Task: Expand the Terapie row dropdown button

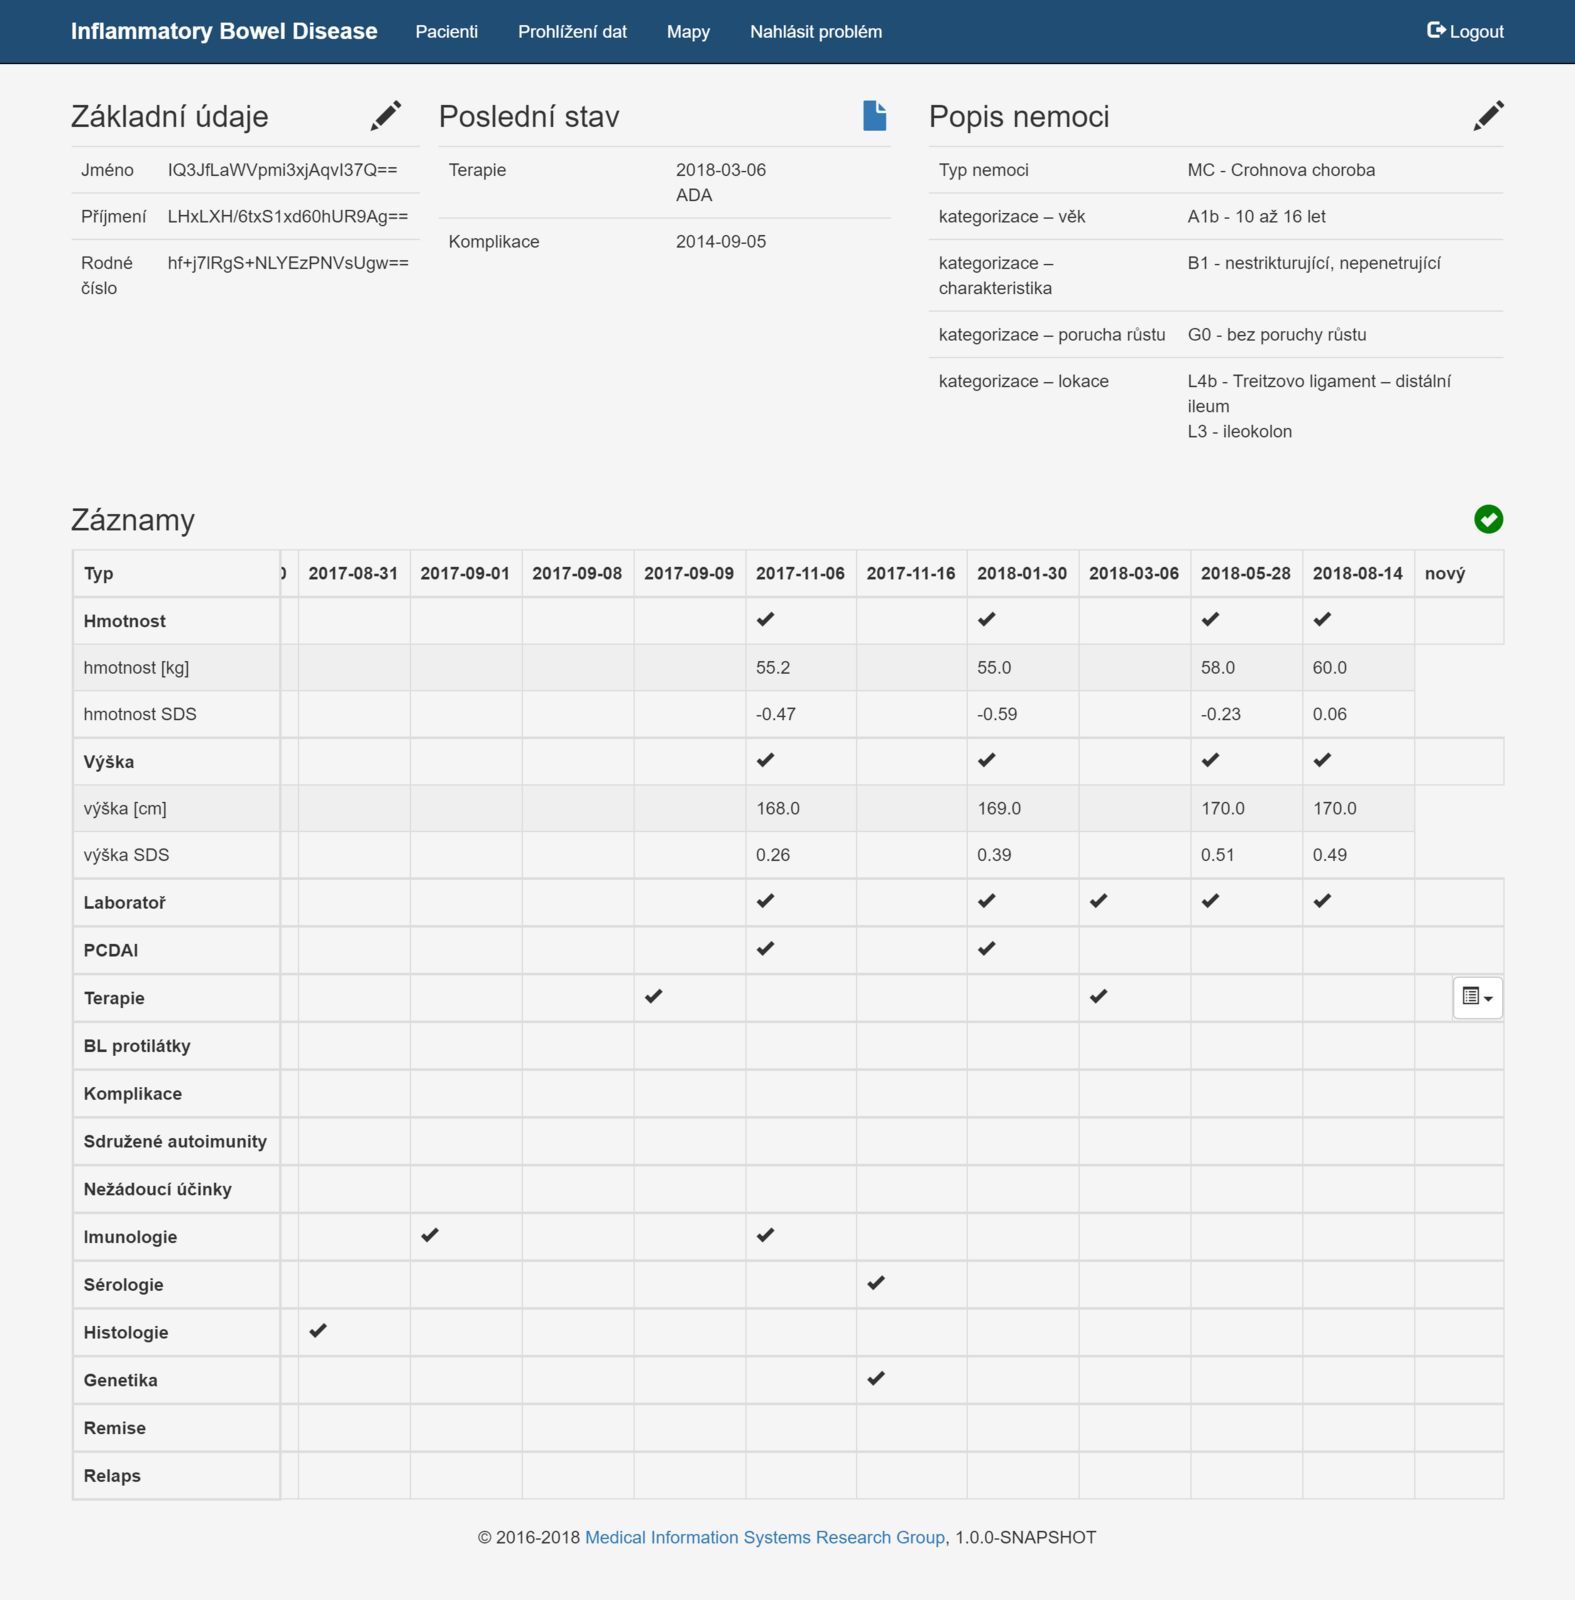Action: [x=1477, y=997]
